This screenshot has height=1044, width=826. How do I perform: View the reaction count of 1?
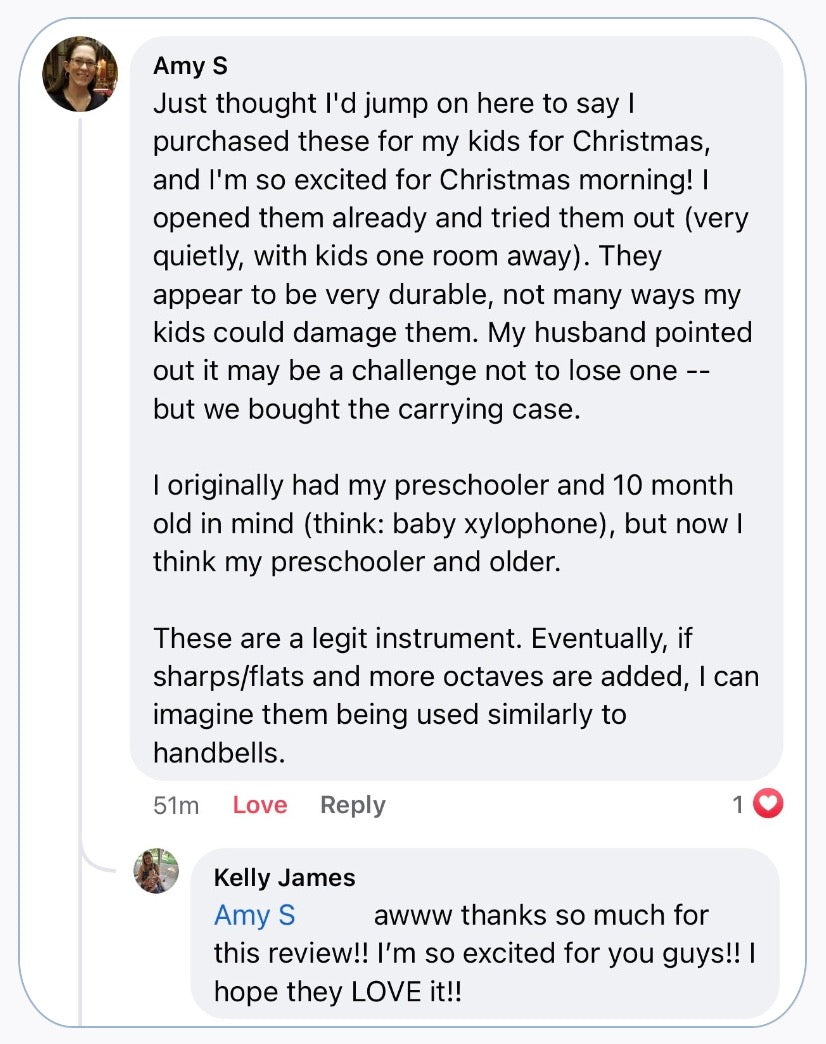tap(738, 804)
